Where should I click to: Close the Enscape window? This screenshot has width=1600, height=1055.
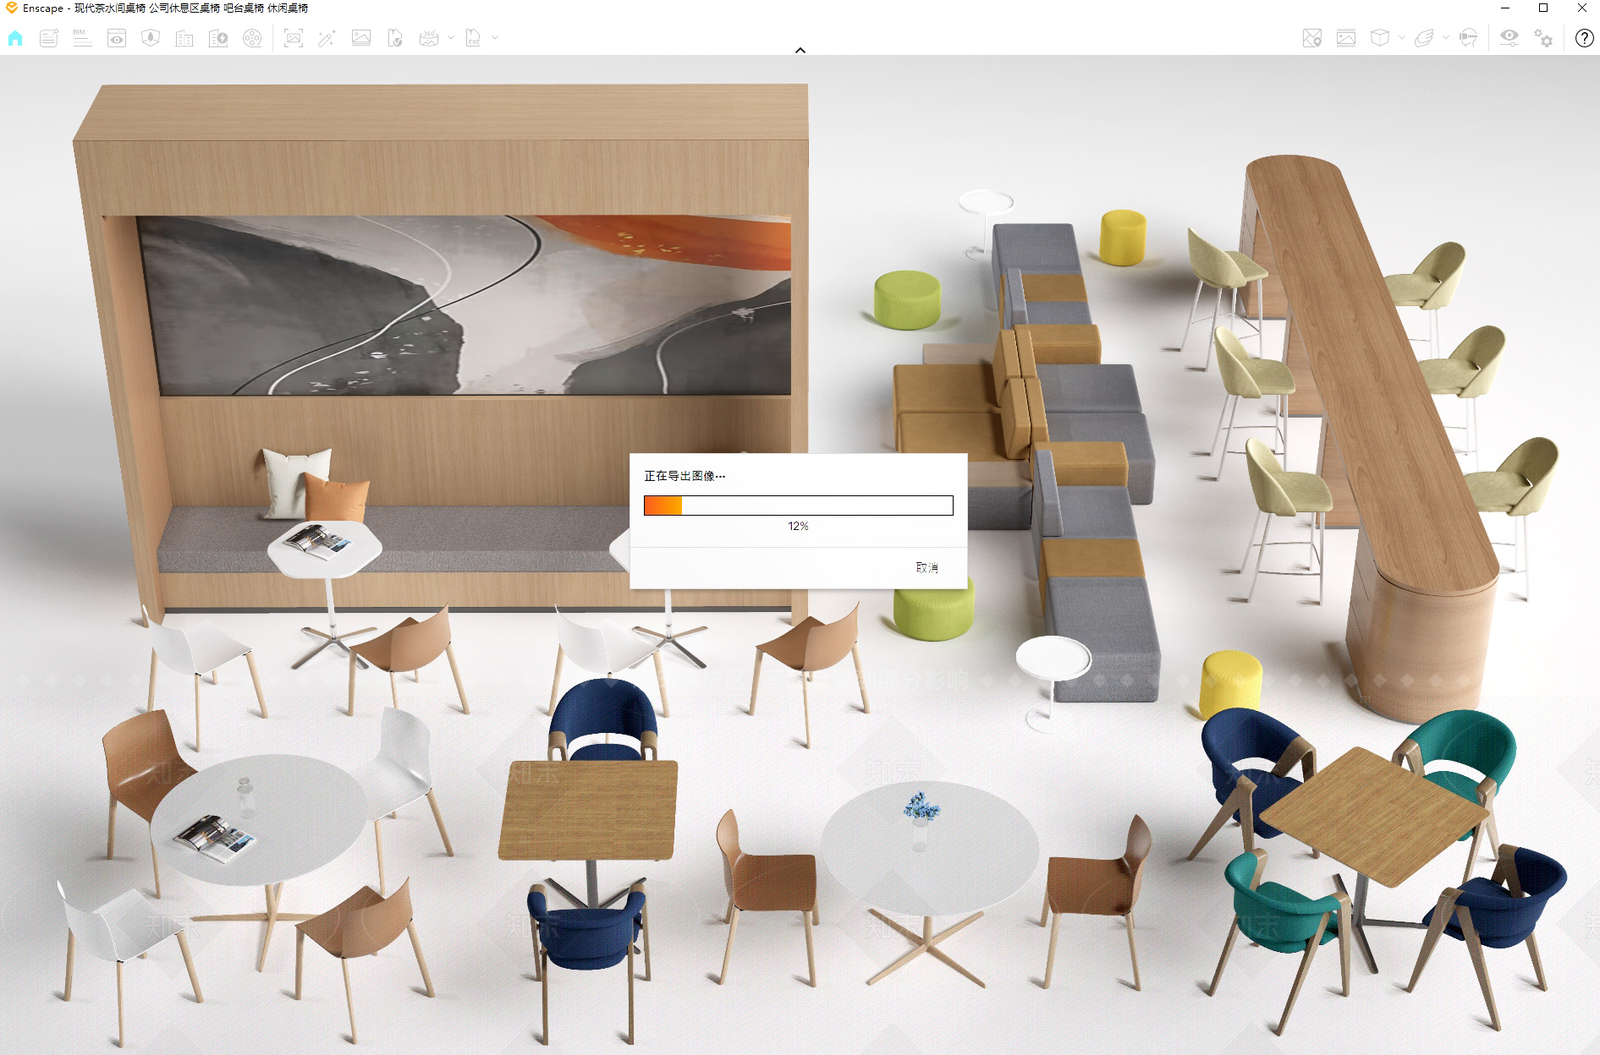click(1582, 8)
